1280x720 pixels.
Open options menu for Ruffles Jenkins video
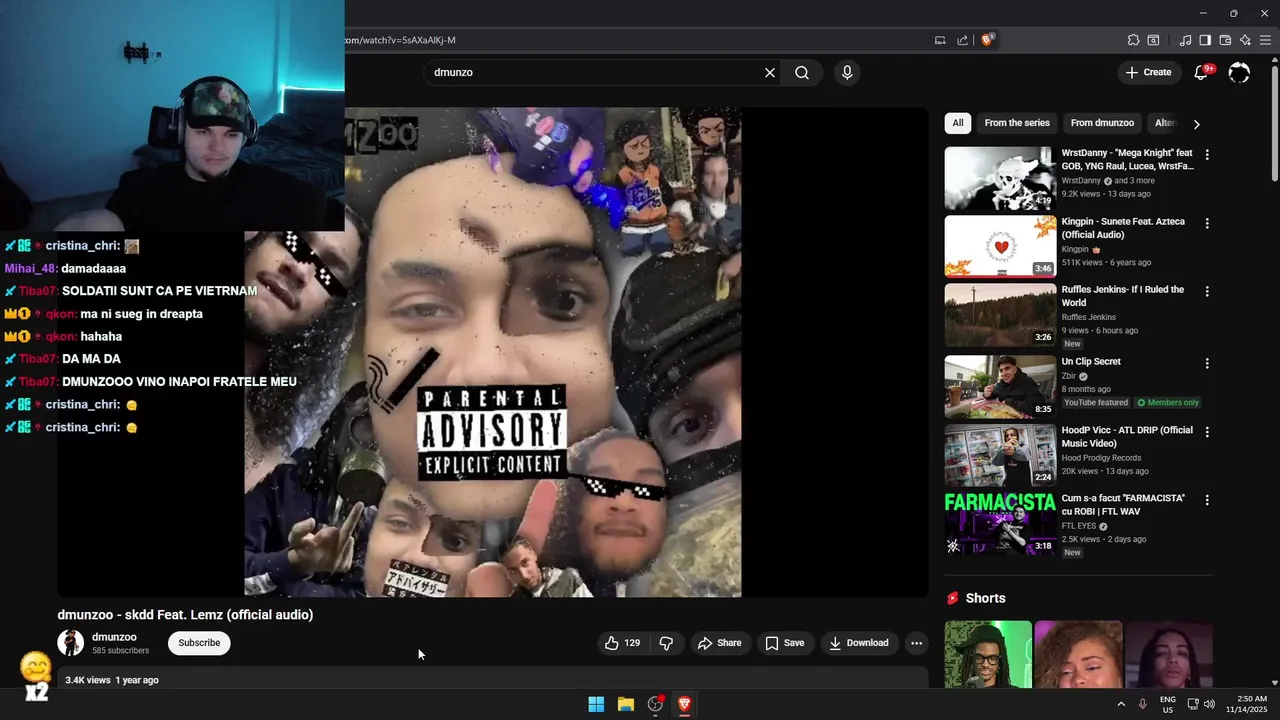tap(1207, 291)
